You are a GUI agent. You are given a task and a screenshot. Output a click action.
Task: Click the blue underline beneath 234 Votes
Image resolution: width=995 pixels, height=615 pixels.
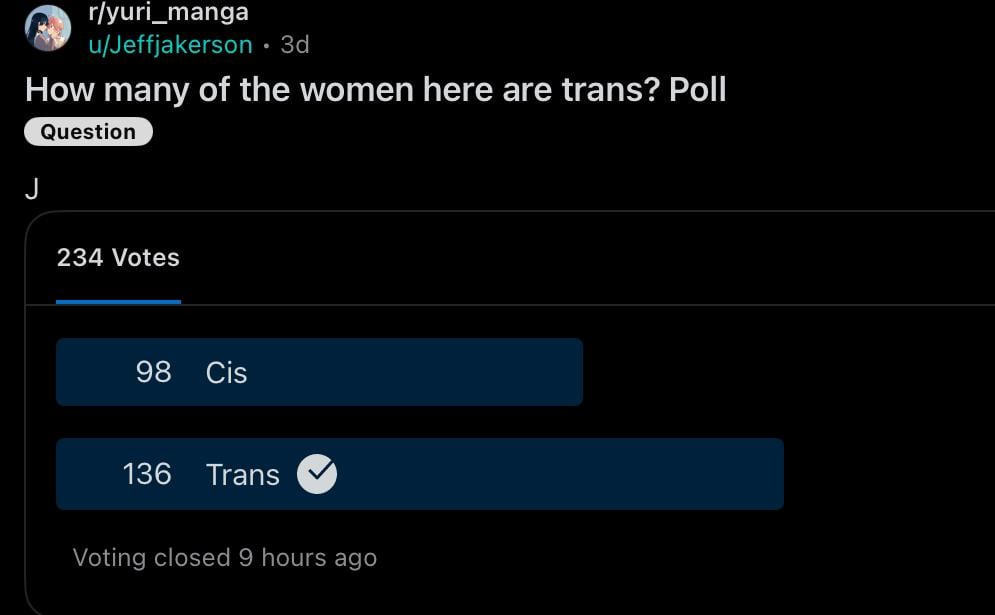[119, 302]
